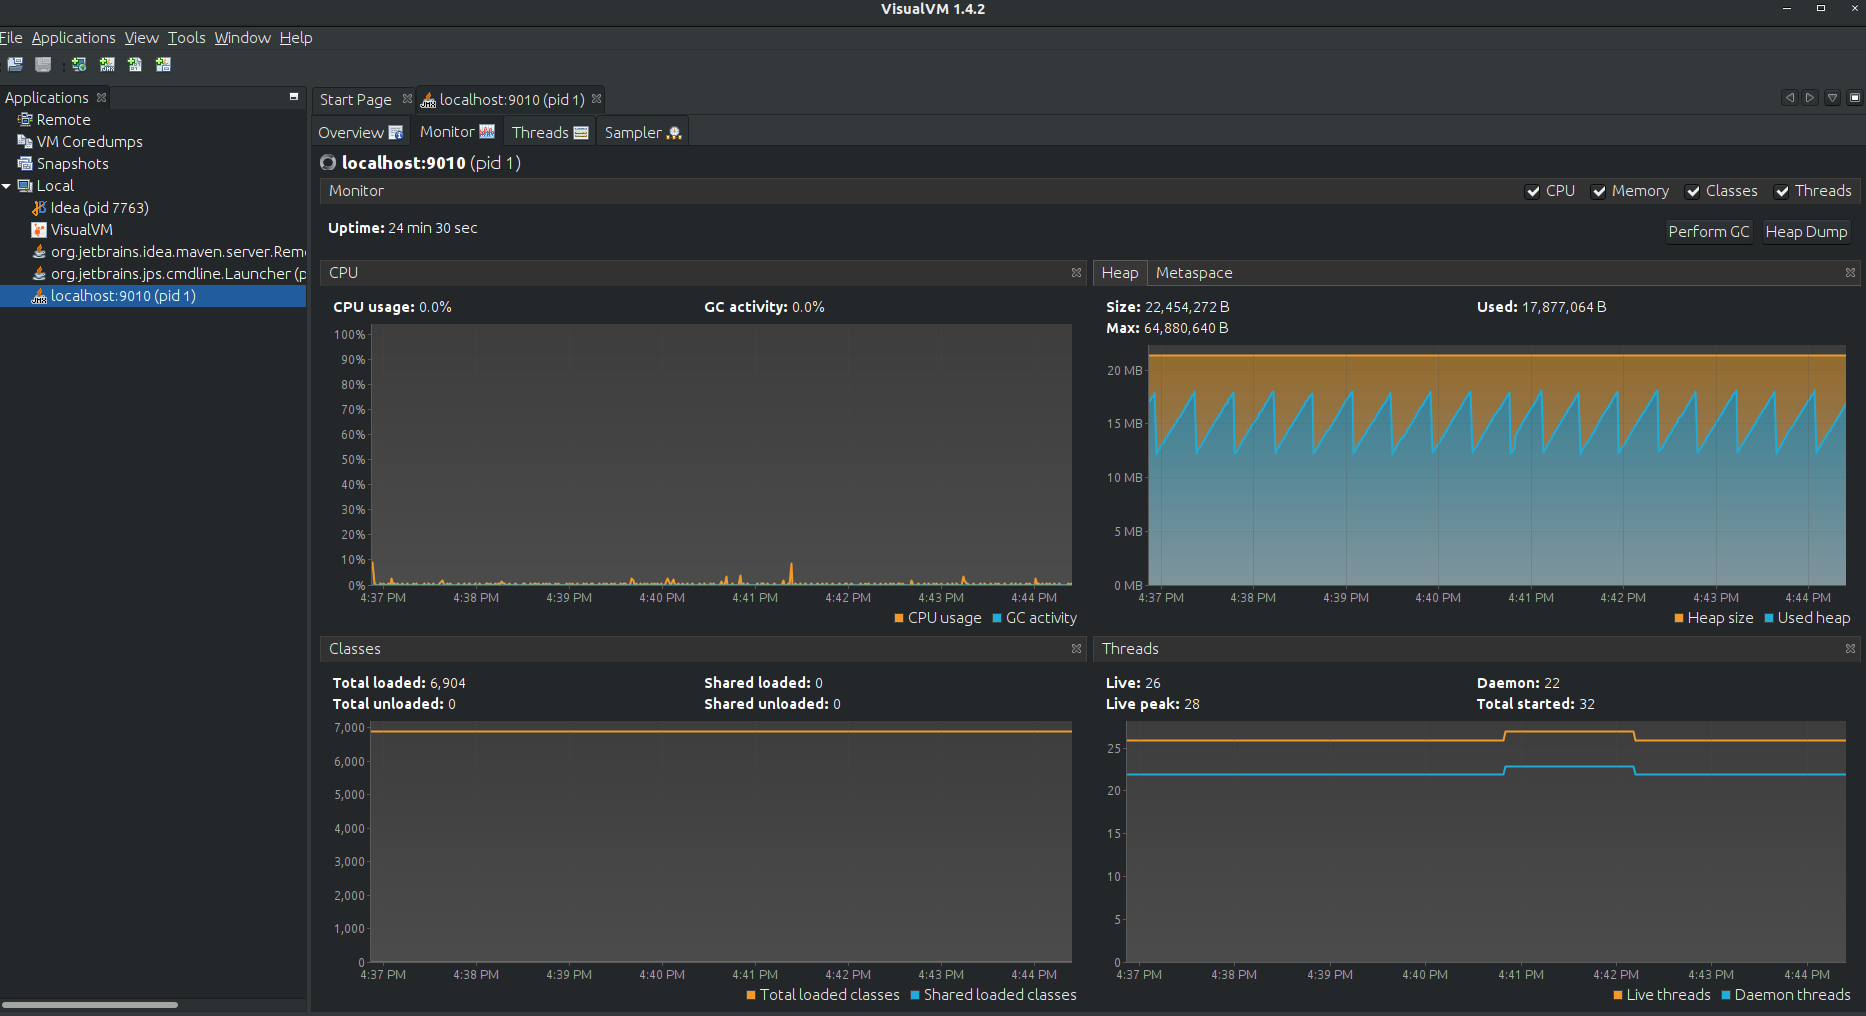Select the VM Coredumps node
This screenshot has width=1866, height=1016.
pos(89,142)
